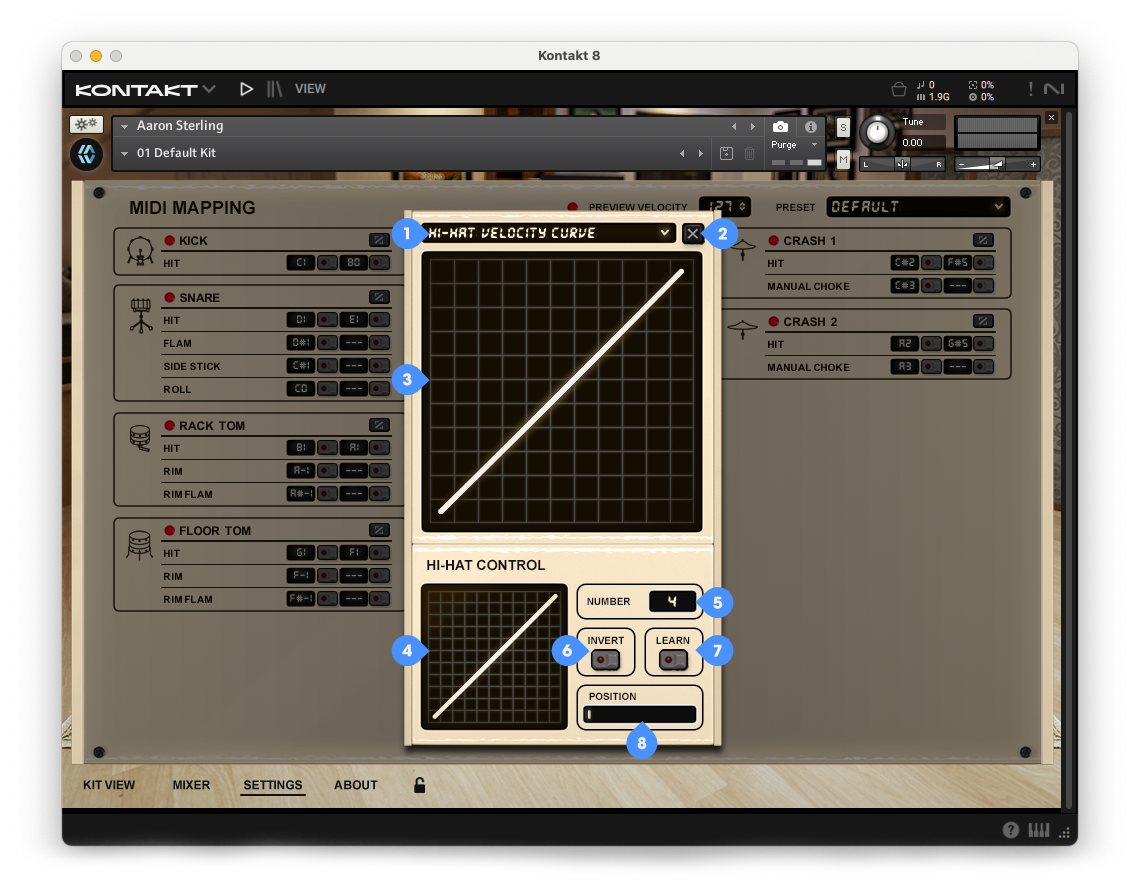
Task: Expand the Aaron Sterling instrument menu
Action: (x=124, y=126)
